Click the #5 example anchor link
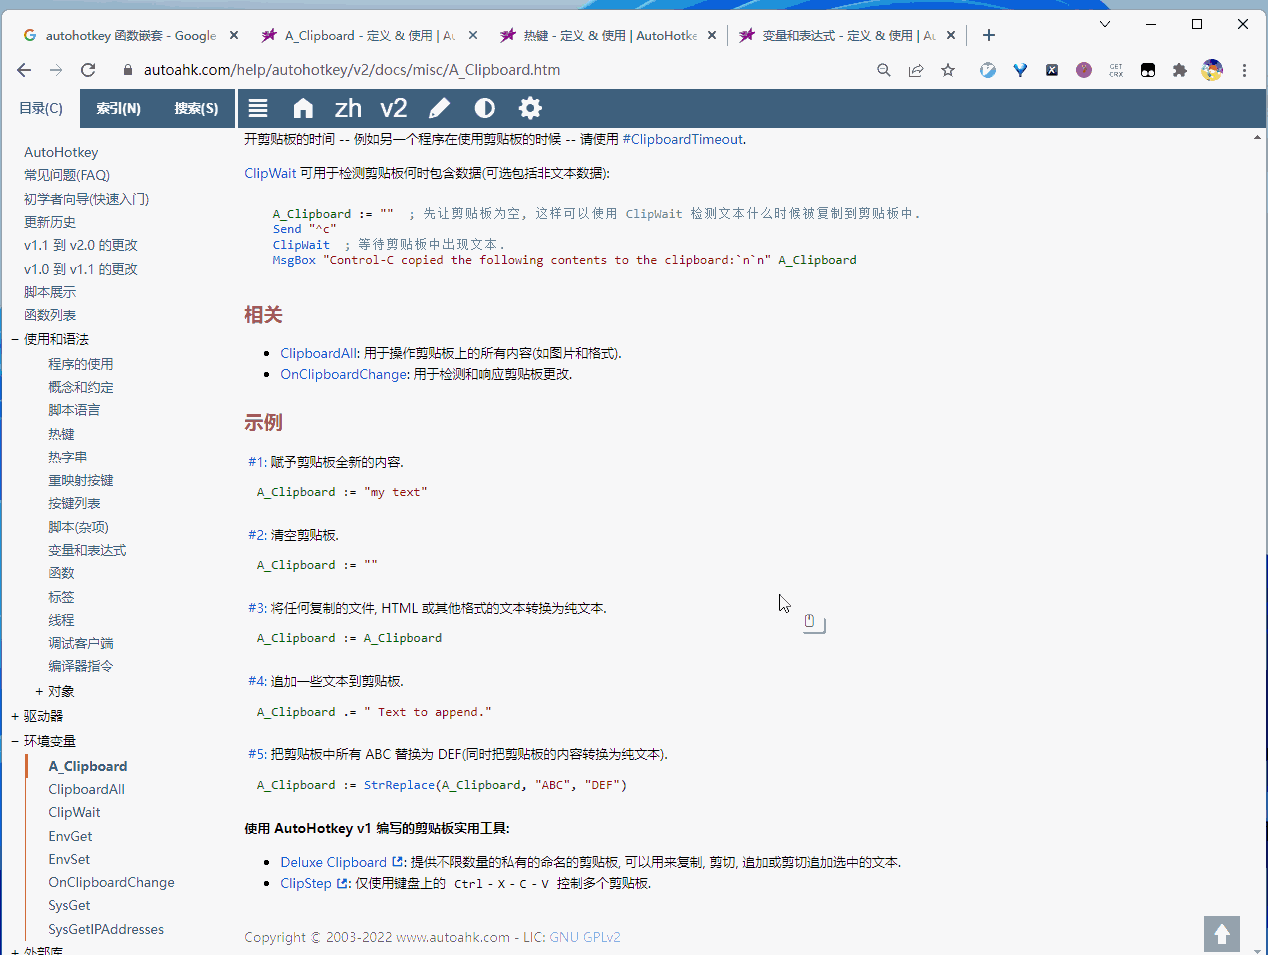Viewport: 1268px width, 955px height. pyautogui.click(x=256, y=754)
